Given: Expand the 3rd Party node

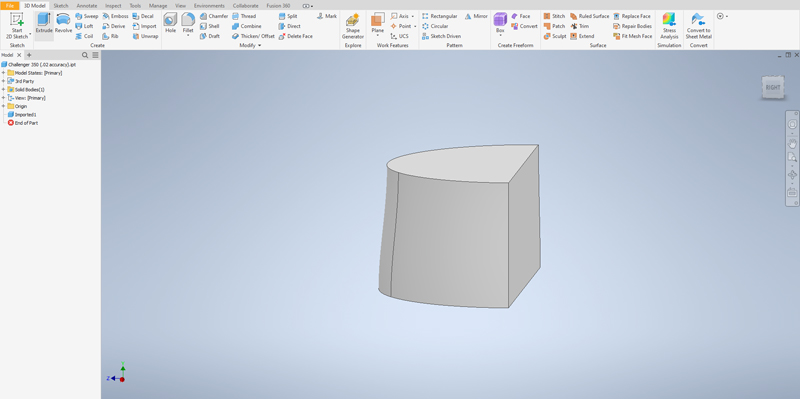Looking at the screenshot, I should tap(4, 81).
